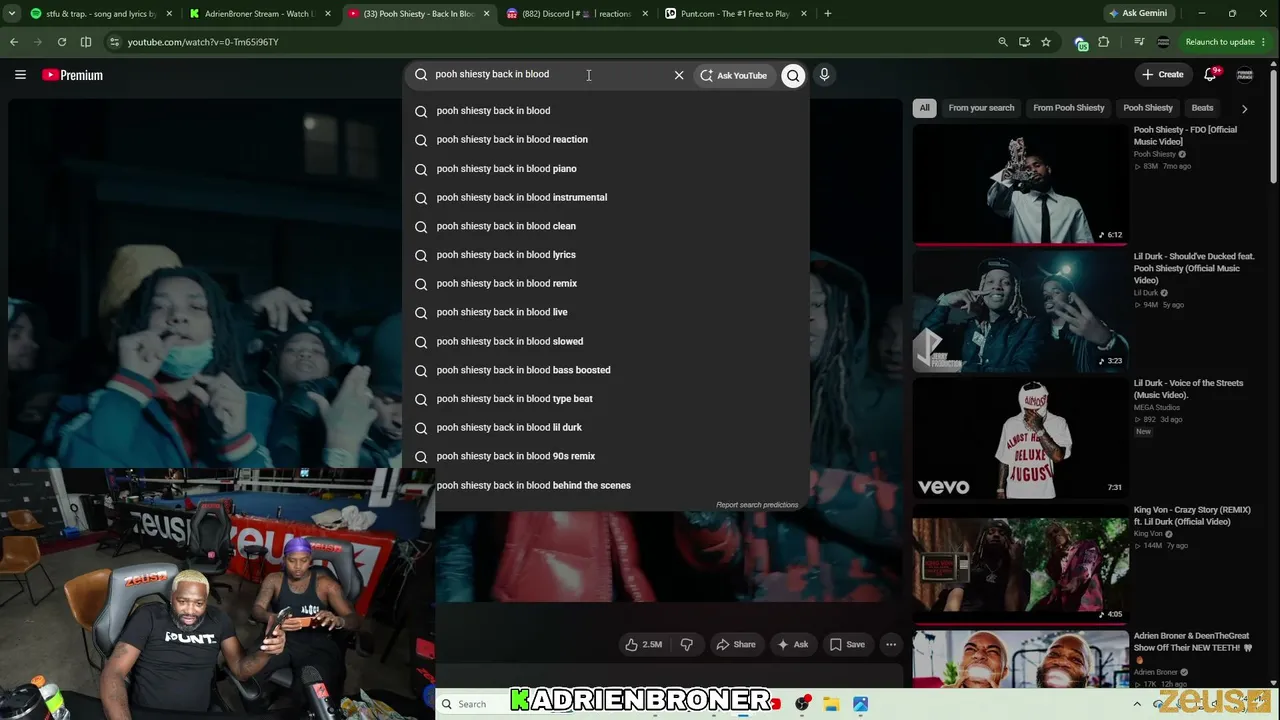Select 'From your search' filter chip
Viewport: 1280px width, 720px height.
981,108
